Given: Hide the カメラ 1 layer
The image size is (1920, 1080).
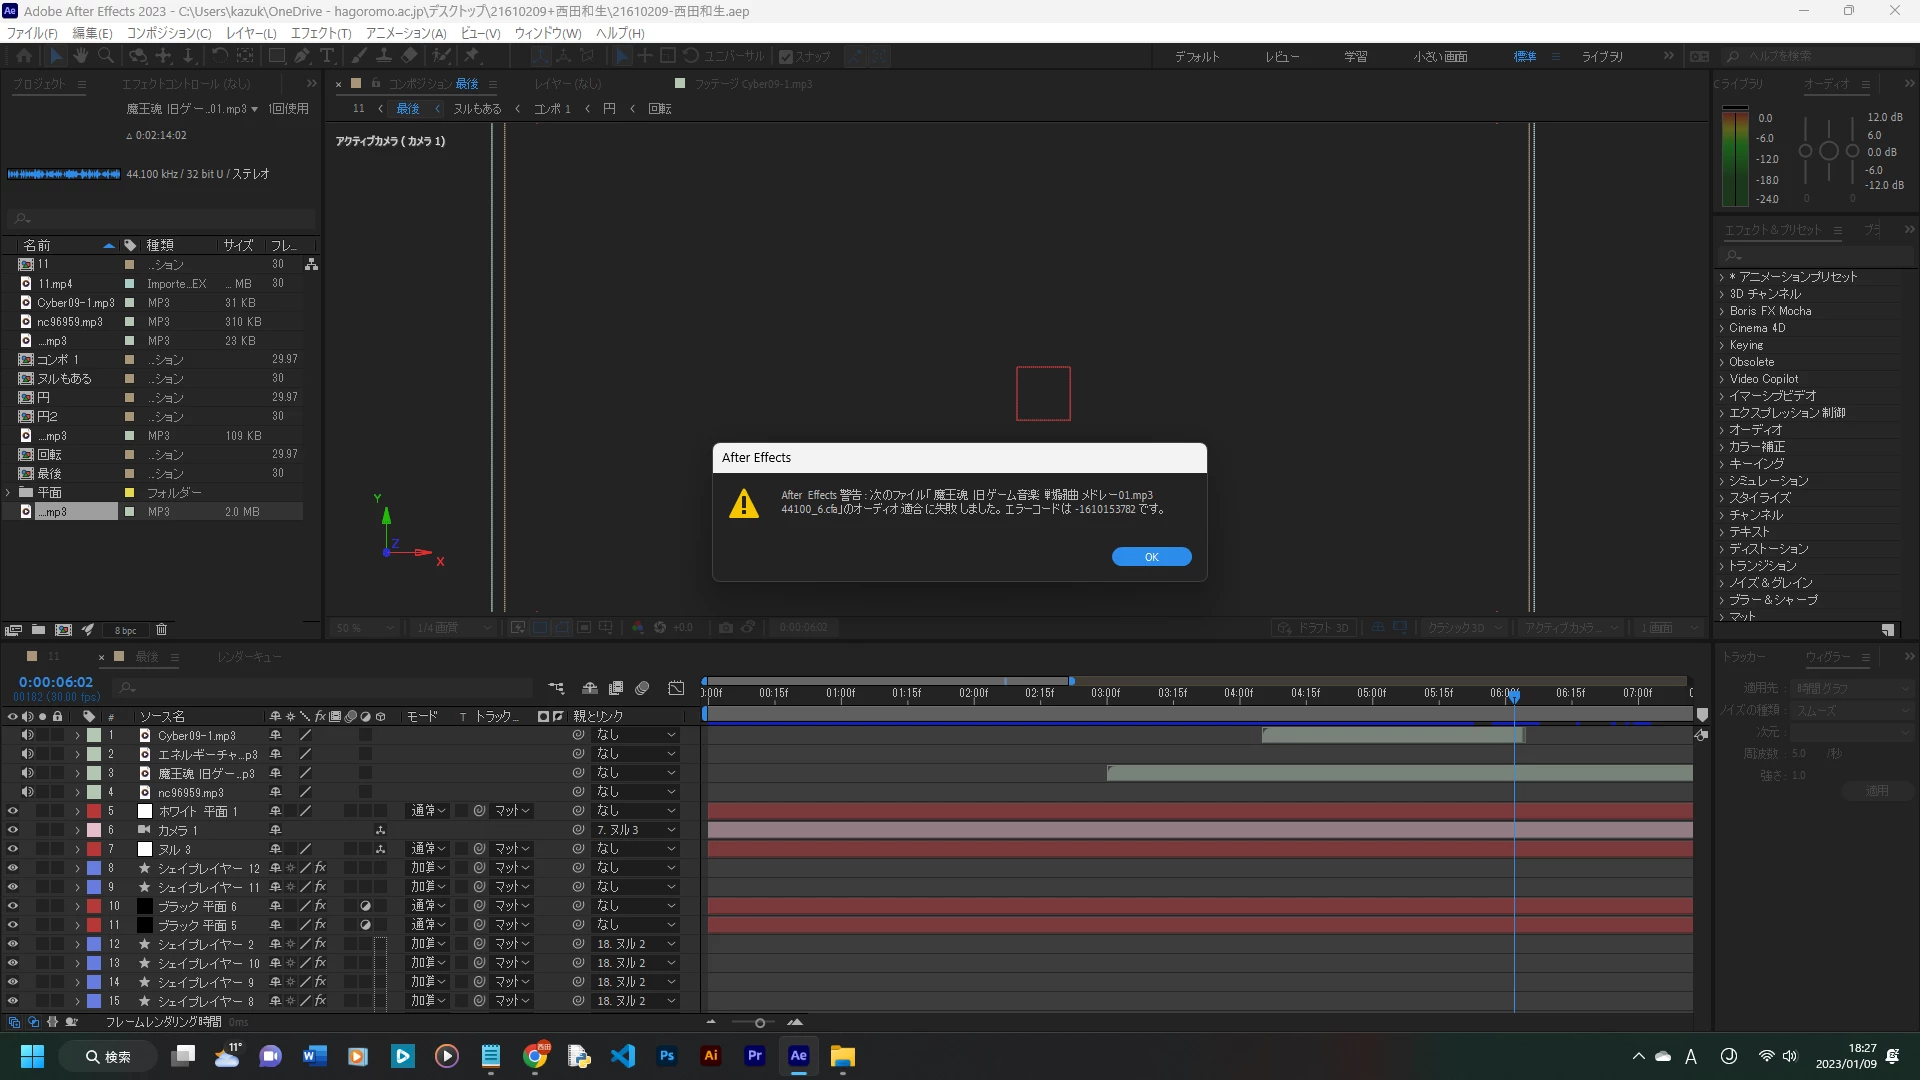Looking at the screenshot, I should (12, 830).
